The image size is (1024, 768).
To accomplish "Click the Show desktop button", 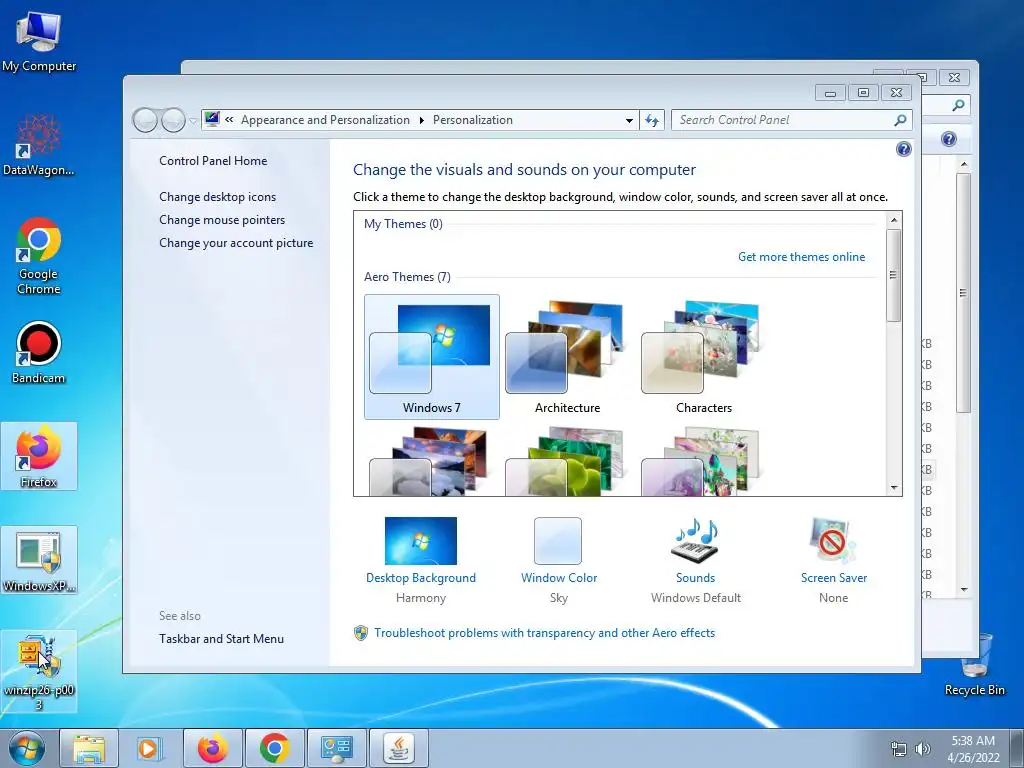I will [1017, 748].
